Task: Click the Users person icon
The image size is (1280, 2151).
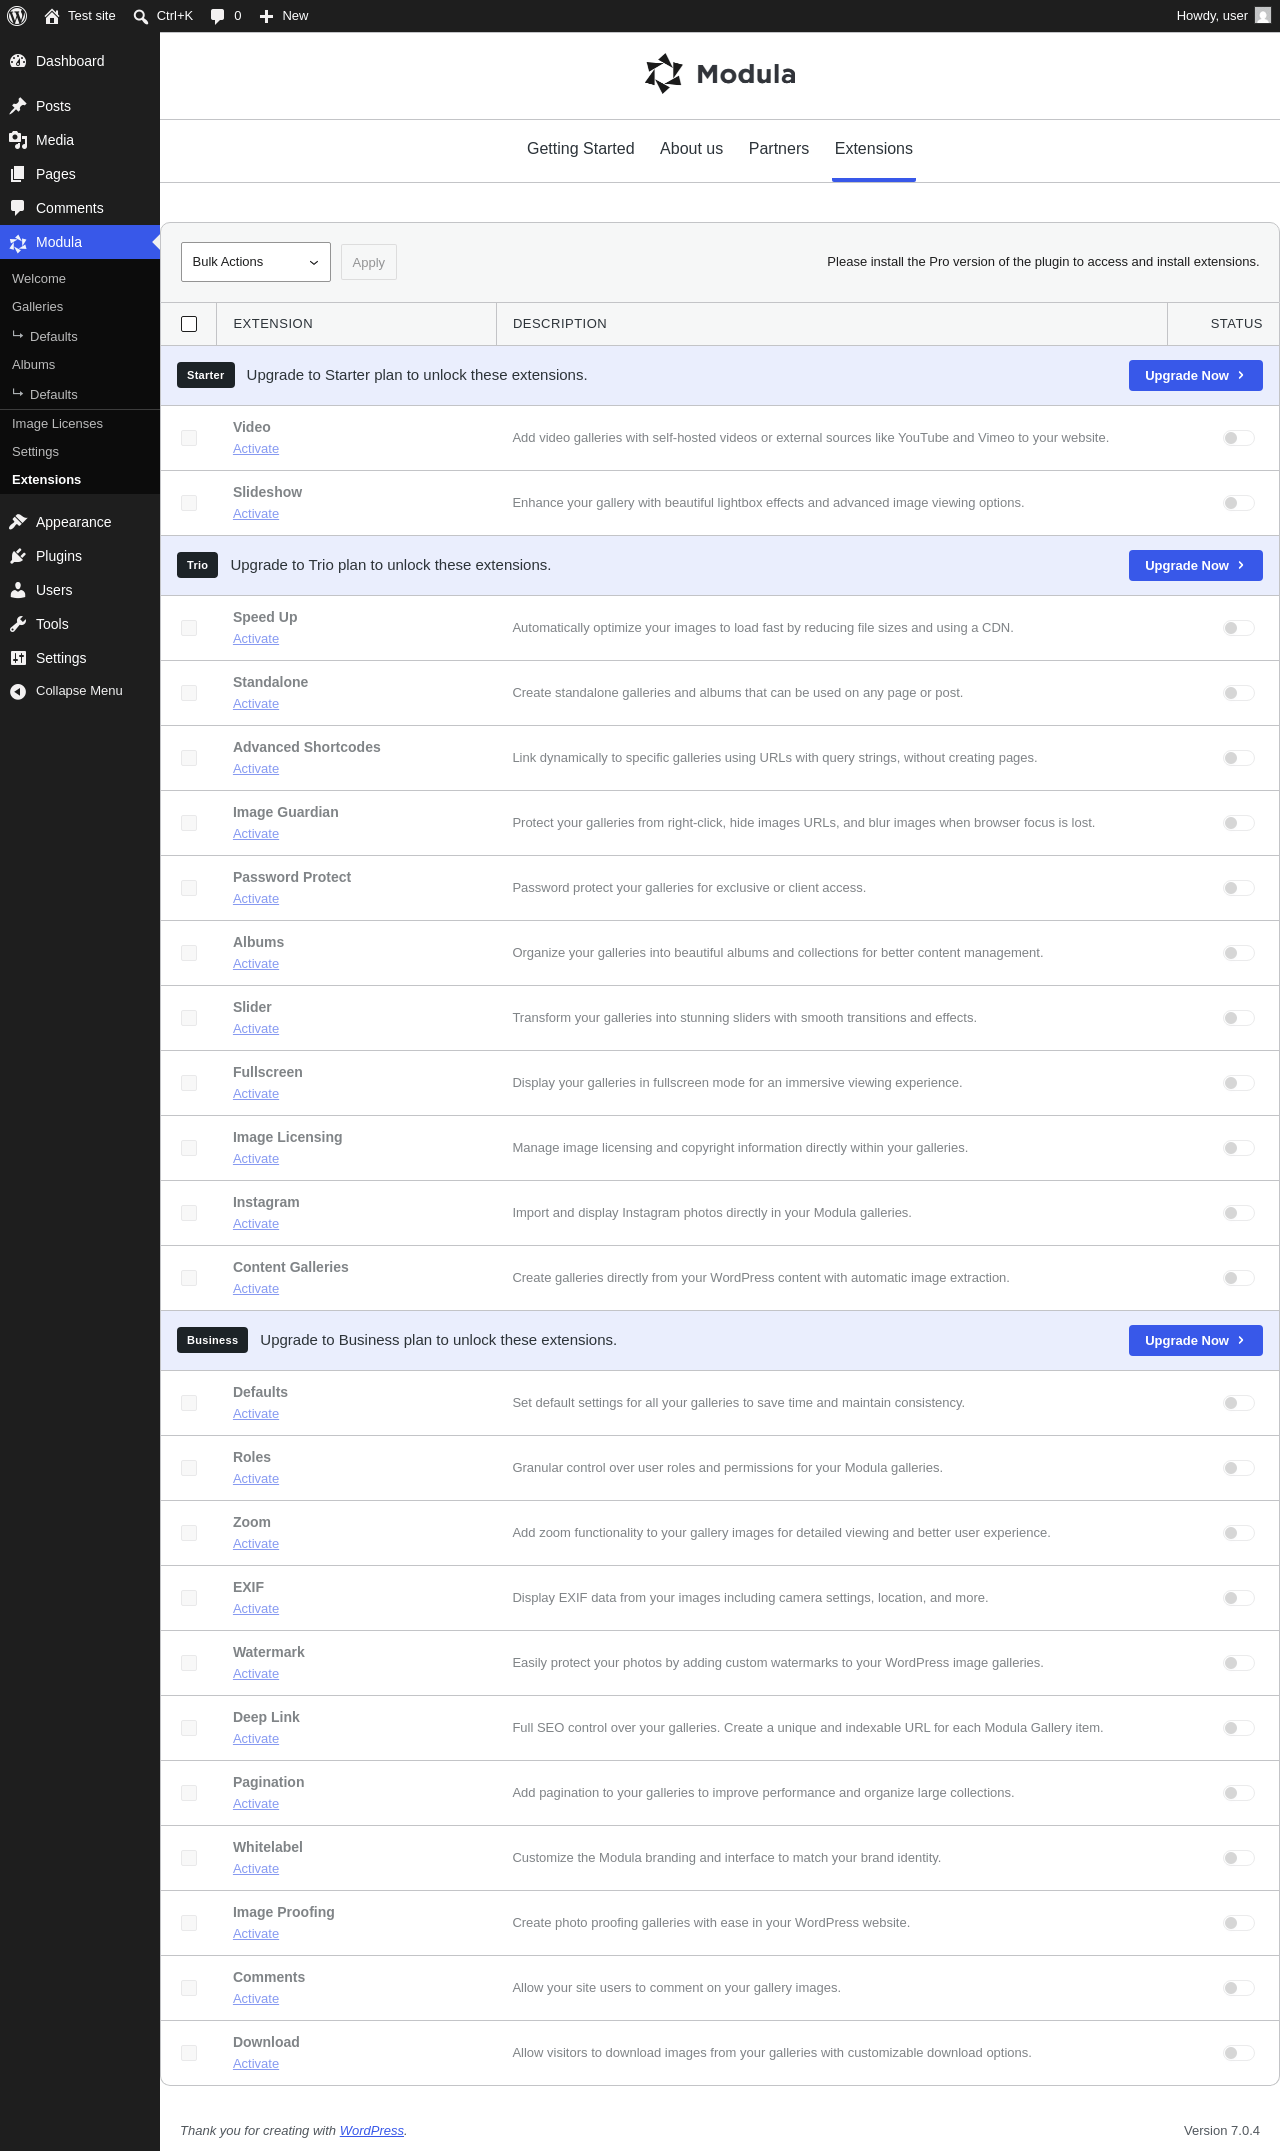Action: [18, 590]
